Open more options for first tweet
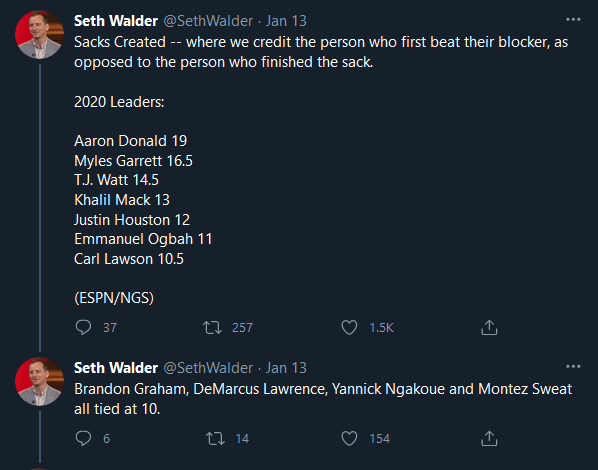 click(573, 19)
